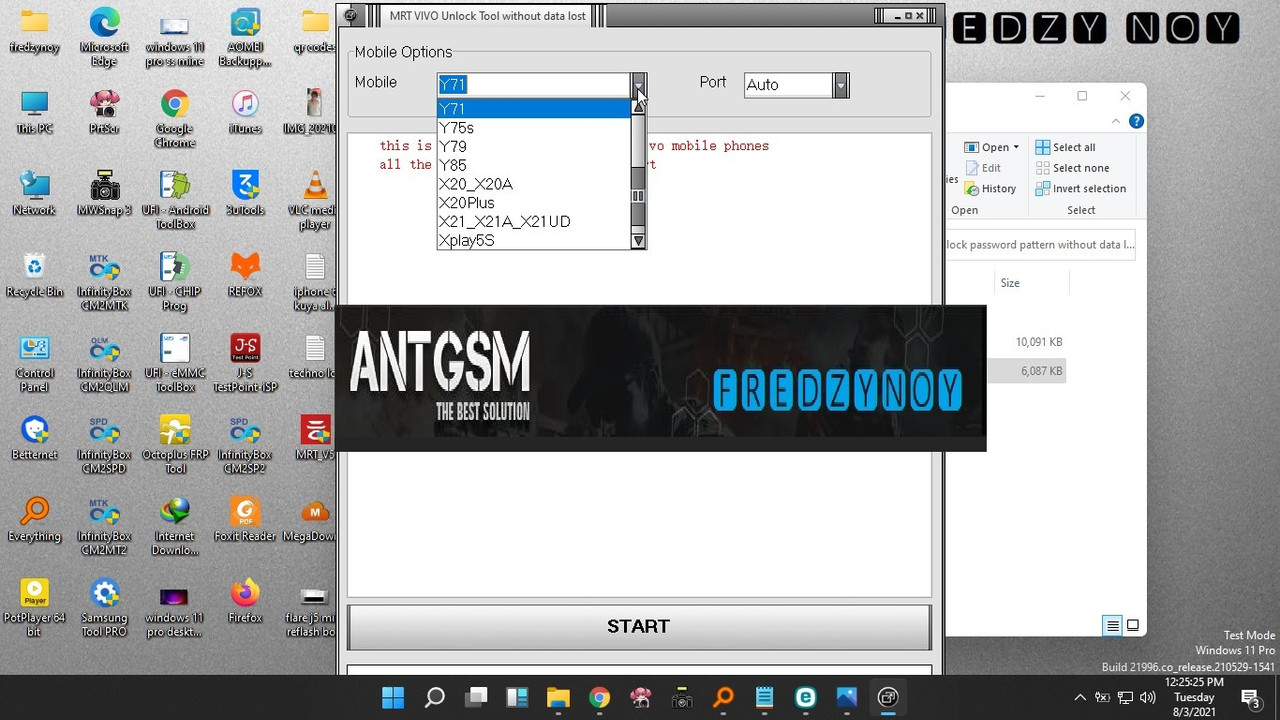Screen dimensions: 1280x720
Task: Choose Y79 from the Mobile list
Action: point(534,146)
